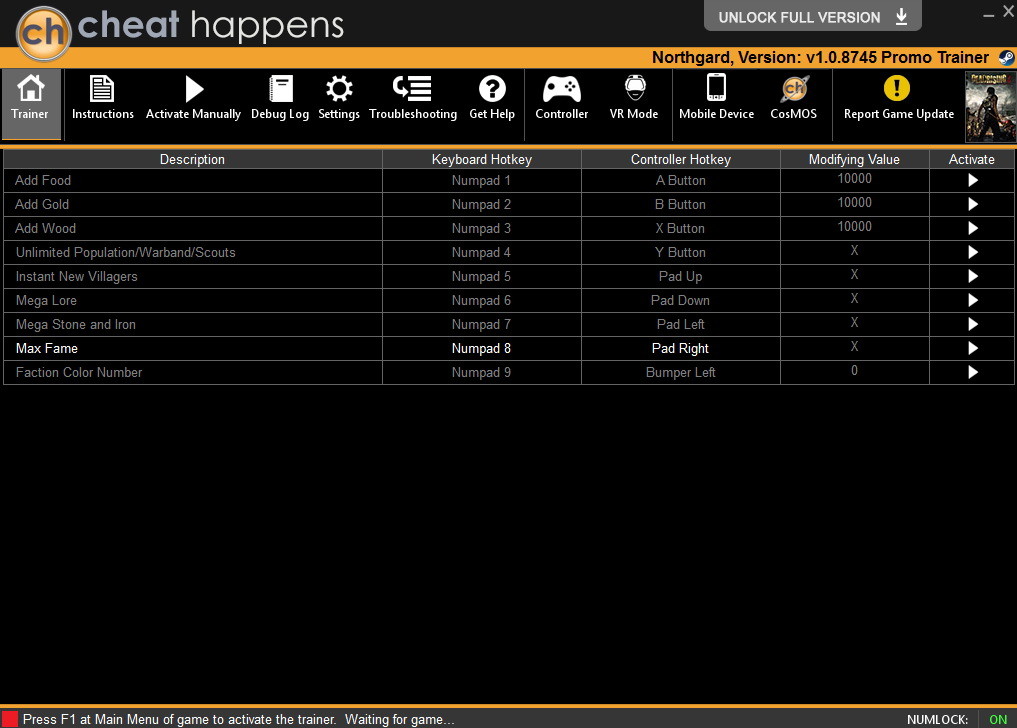Image resolution: width=1017 pixels, height=728 pixels.
Task: Edit Add Wood modifying value 10000
Action: [854, 227]
